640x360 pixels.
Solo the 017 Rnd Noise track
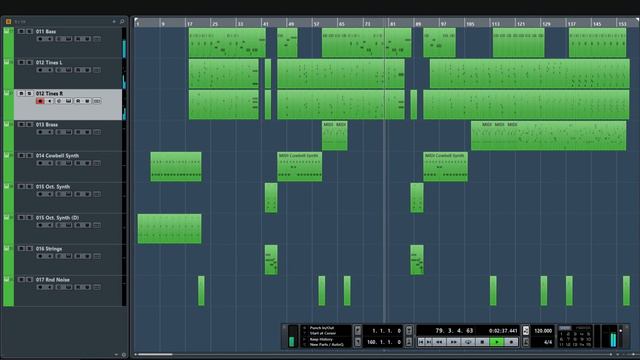(29, 280)
